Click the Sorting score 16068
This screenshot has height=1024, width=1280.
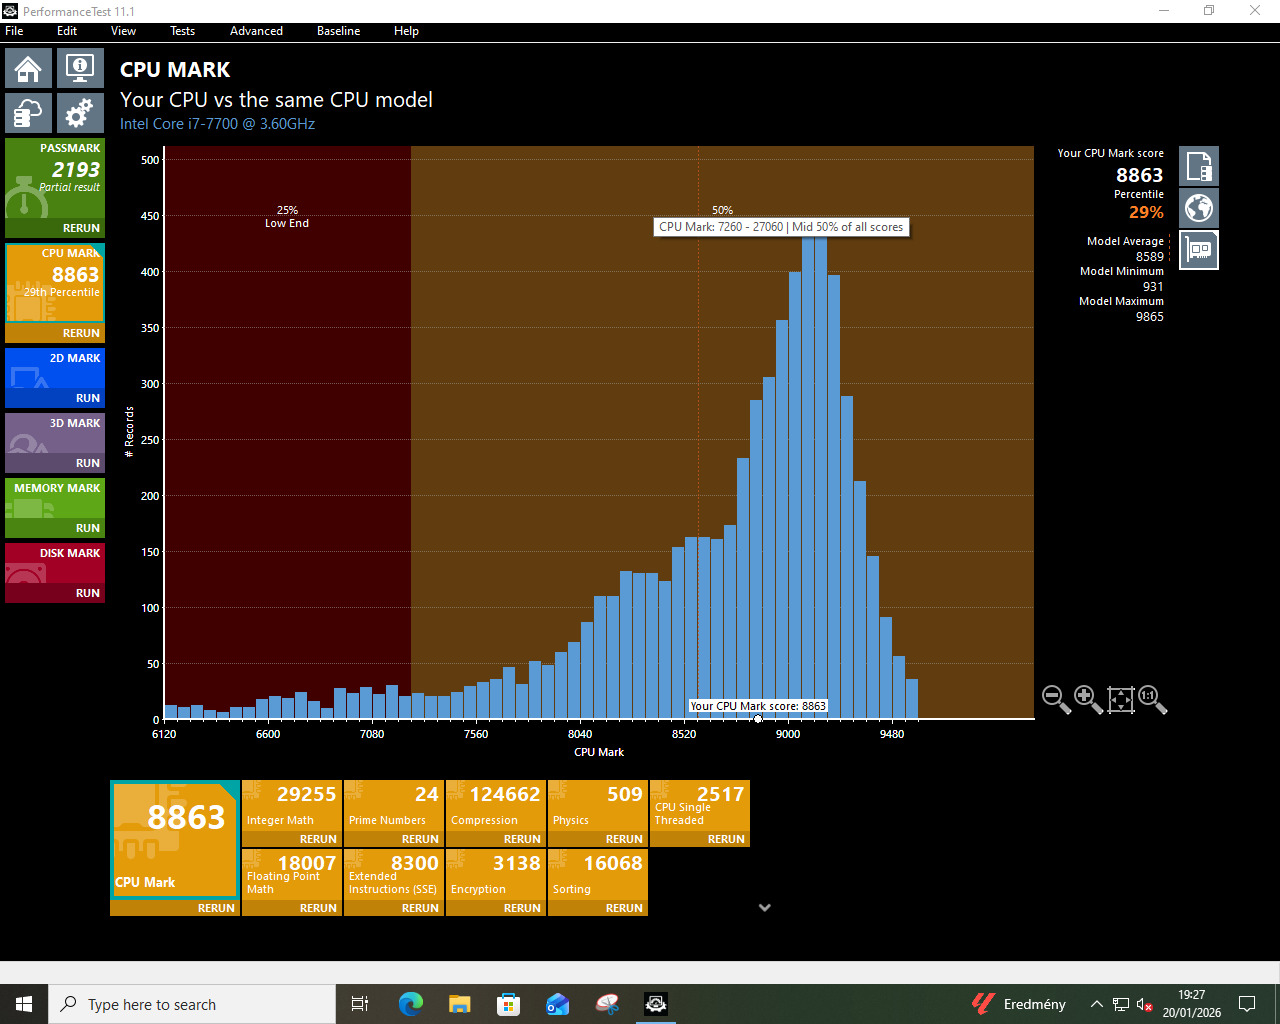pos(612,863)
